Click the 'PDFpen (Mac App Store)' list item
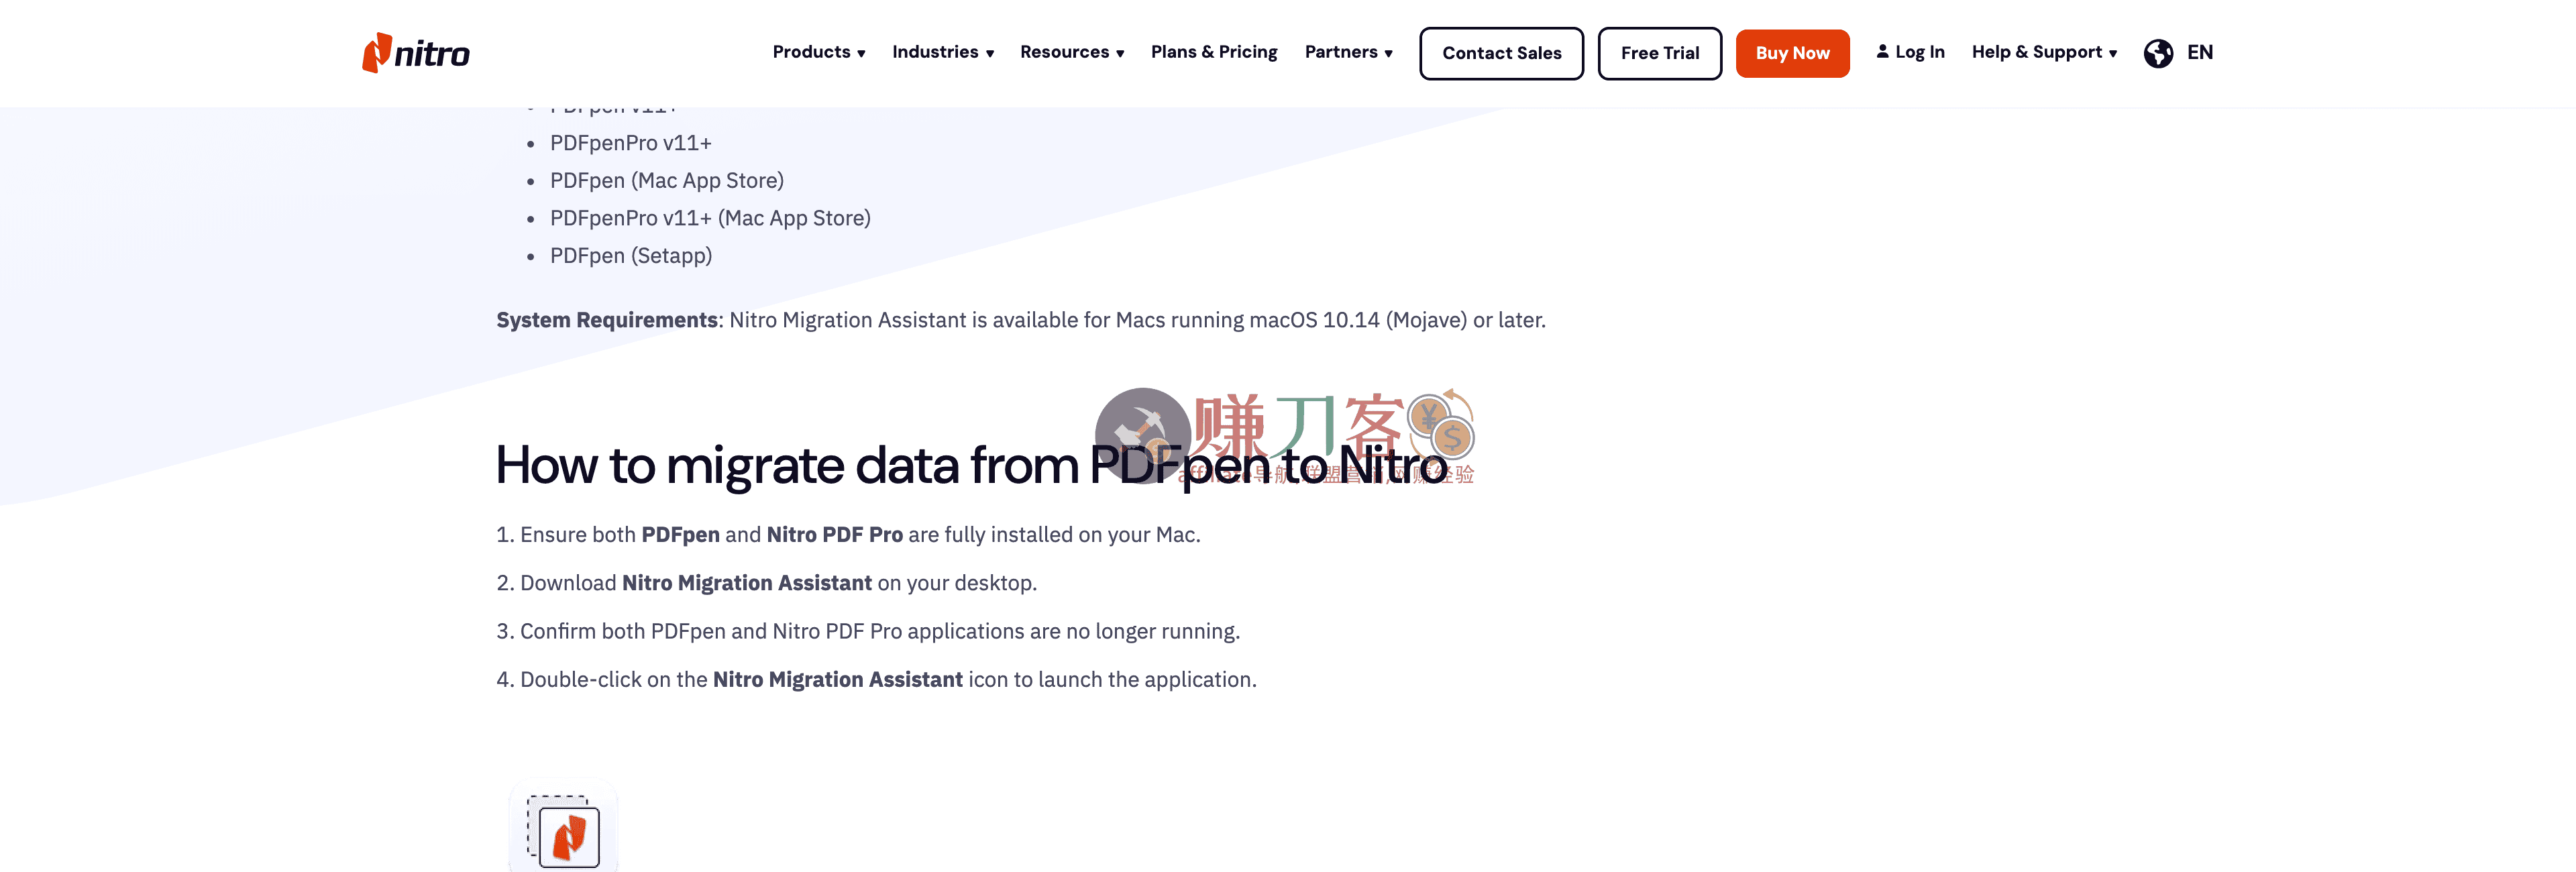 [666, 181]
